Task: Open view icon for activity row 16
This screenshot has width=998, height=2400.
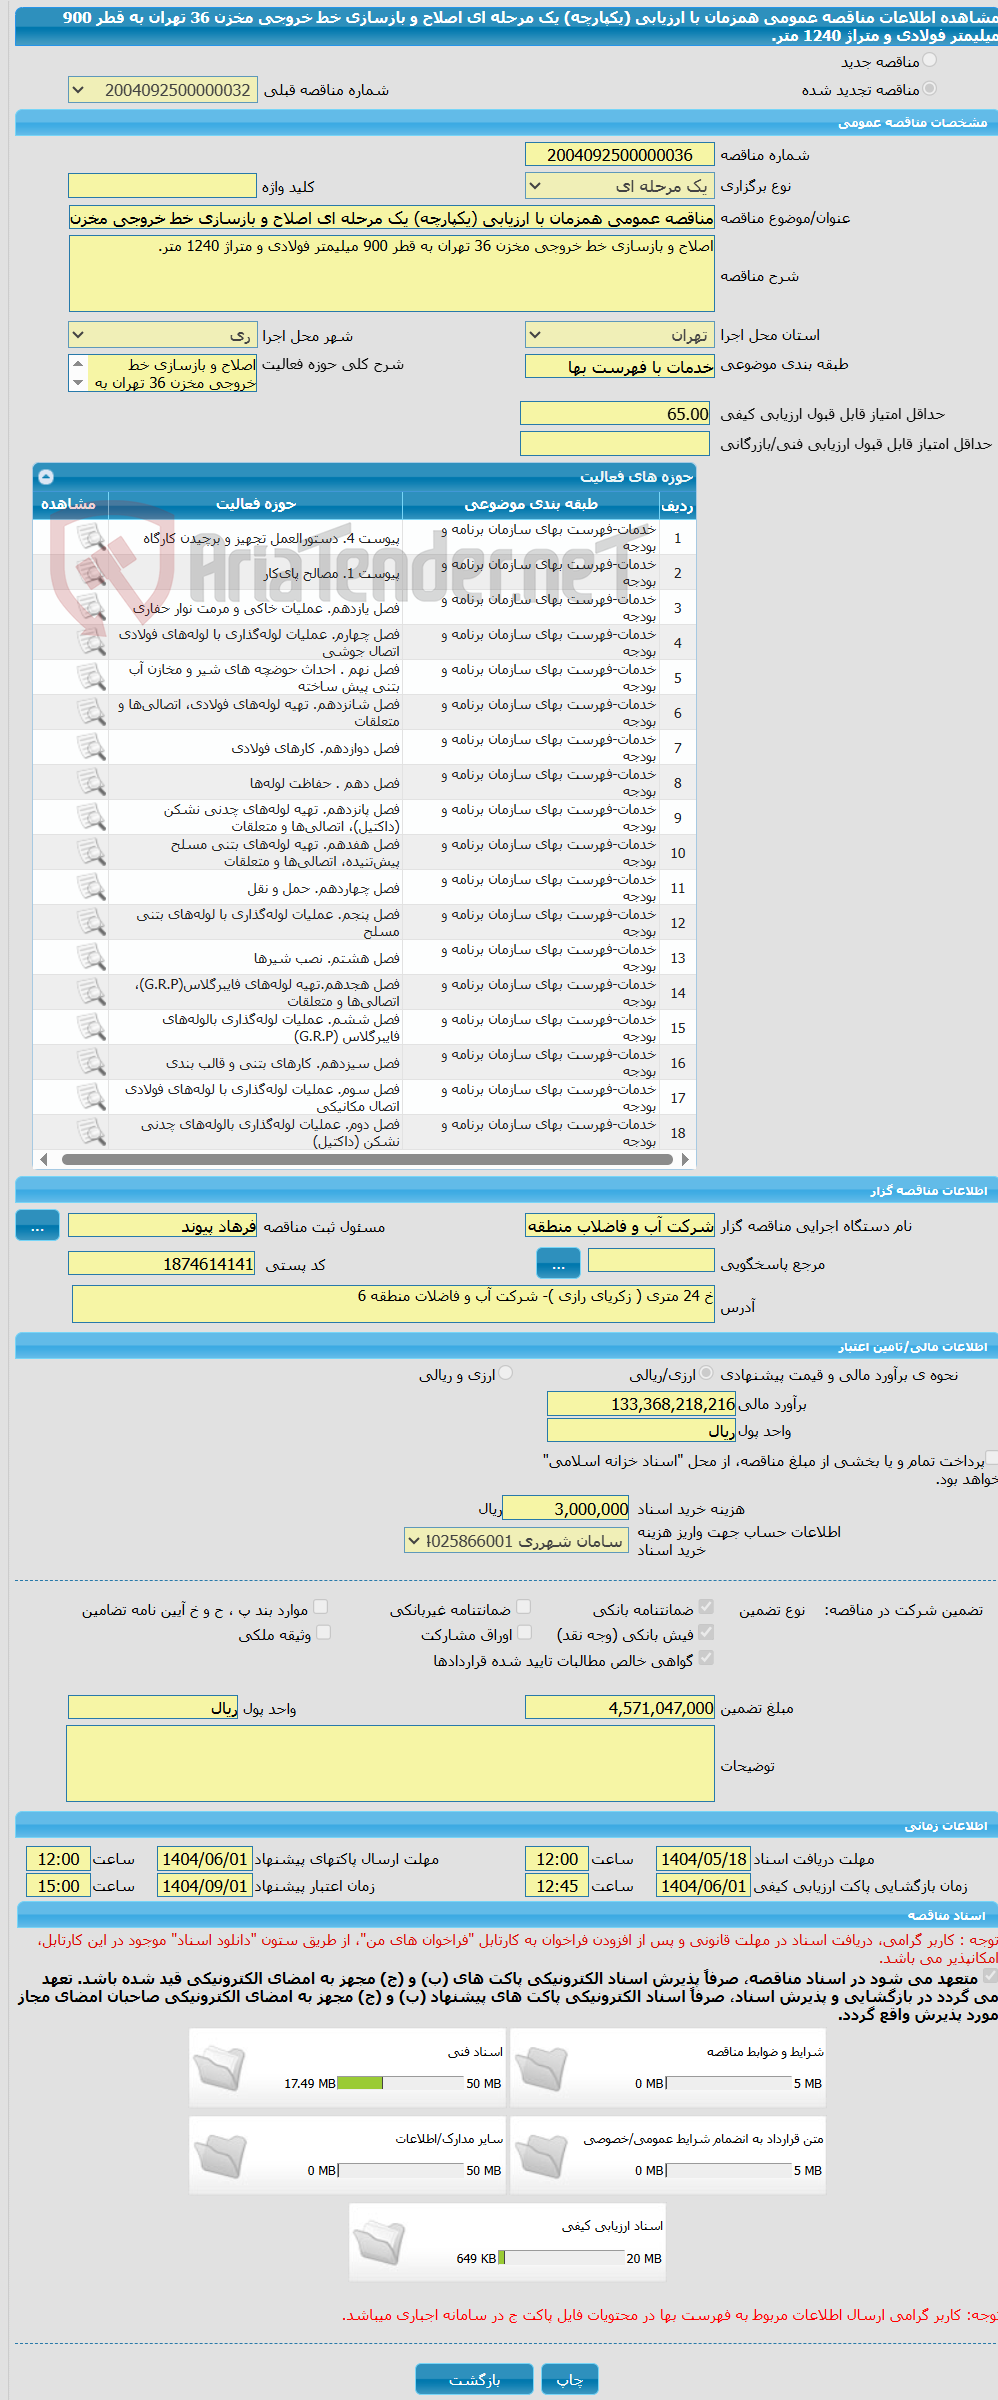Action: point(91,1063)
